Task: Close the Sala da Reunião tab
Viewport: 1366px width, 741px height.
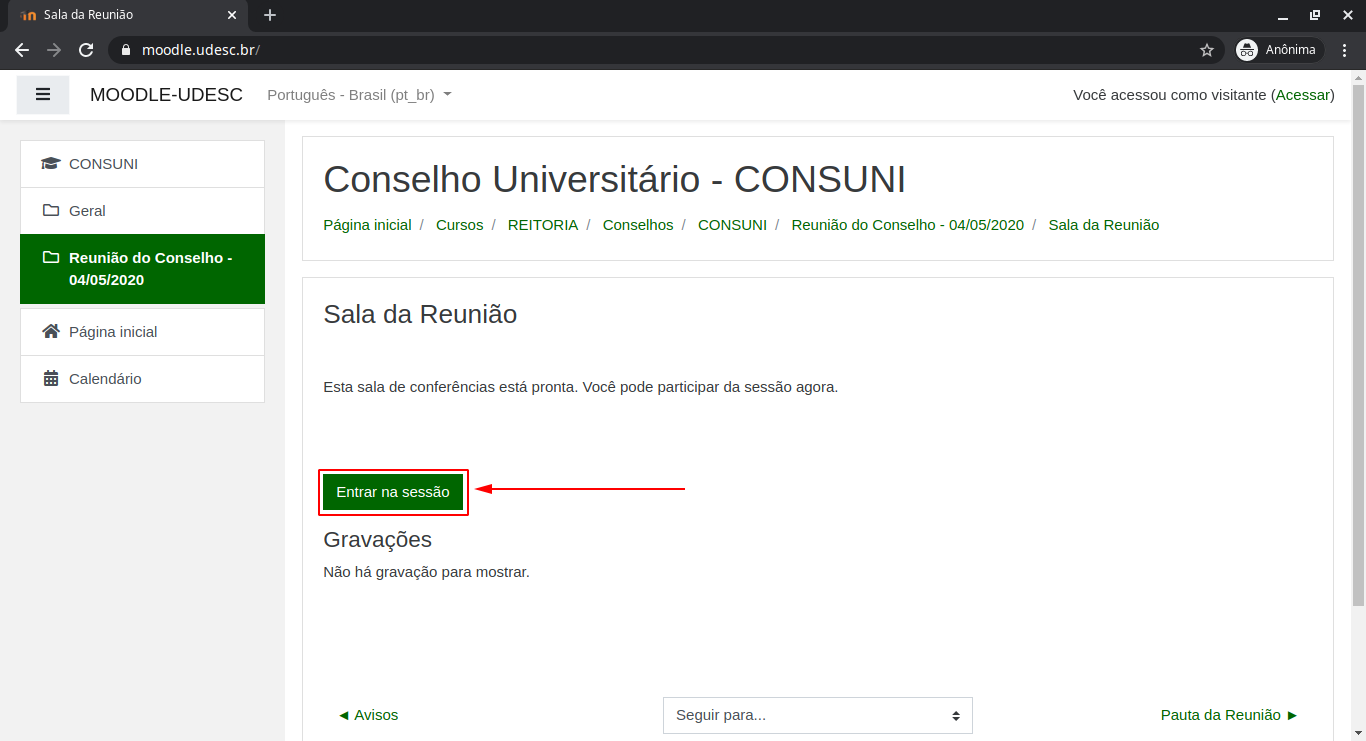Action: (232, 15)
